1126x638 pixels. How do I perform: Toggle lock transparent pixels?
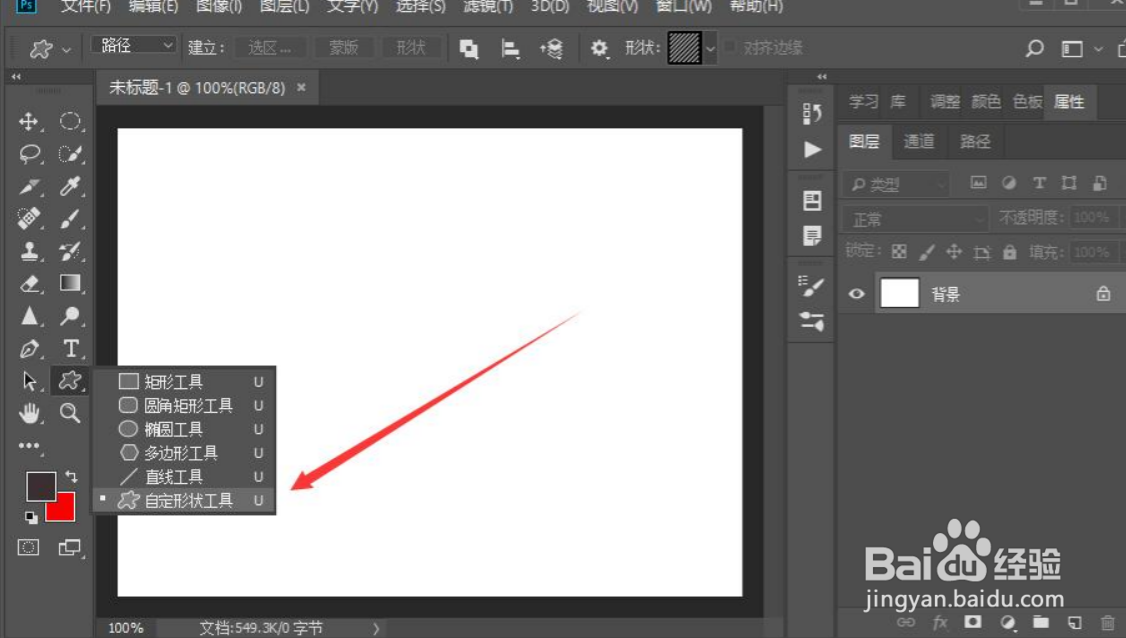[x=899, y=251]
